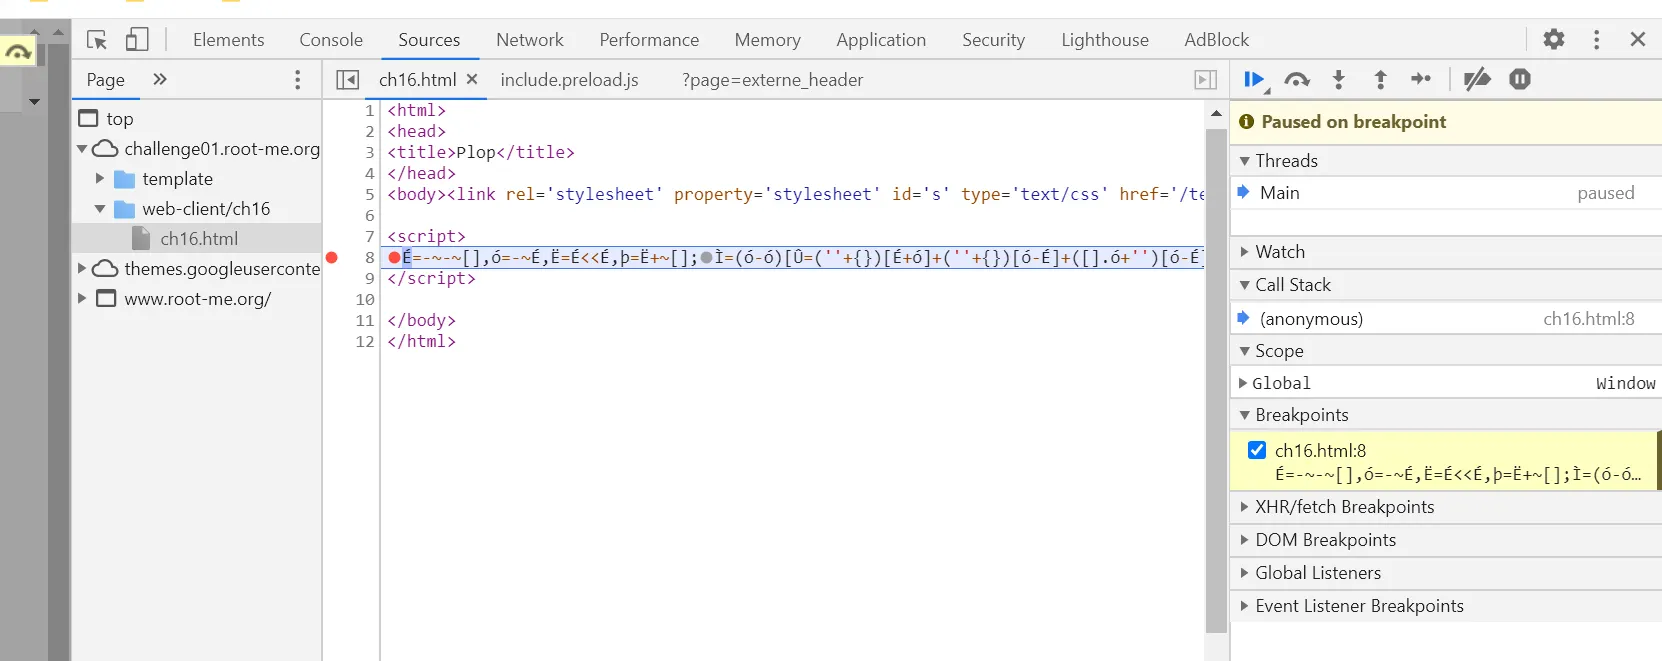The width and height of the screenshot is (1662, 661).
Task: Open the Memory tab
Action: [768, 40]
